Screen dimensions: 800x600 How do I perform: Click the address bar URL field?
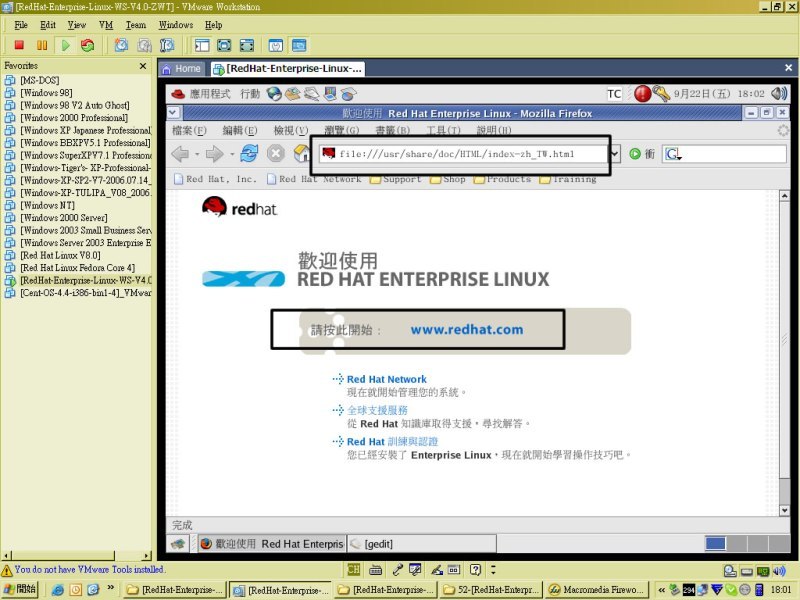pyautogui.click(x=464, y=154)
